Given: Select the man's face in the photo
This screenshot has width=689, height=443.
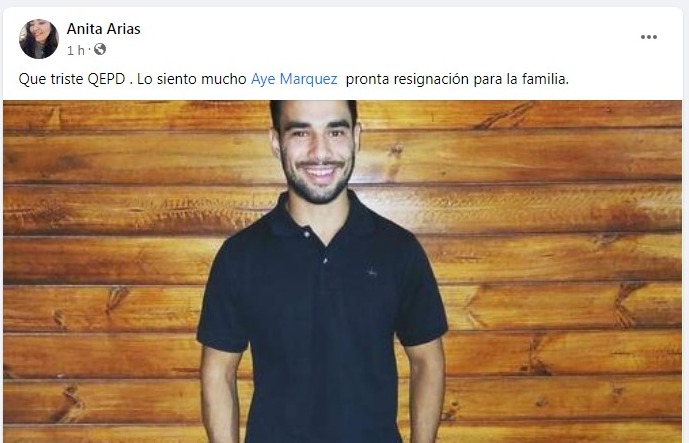Looking at the screenshot, I should tap(317, 152).
